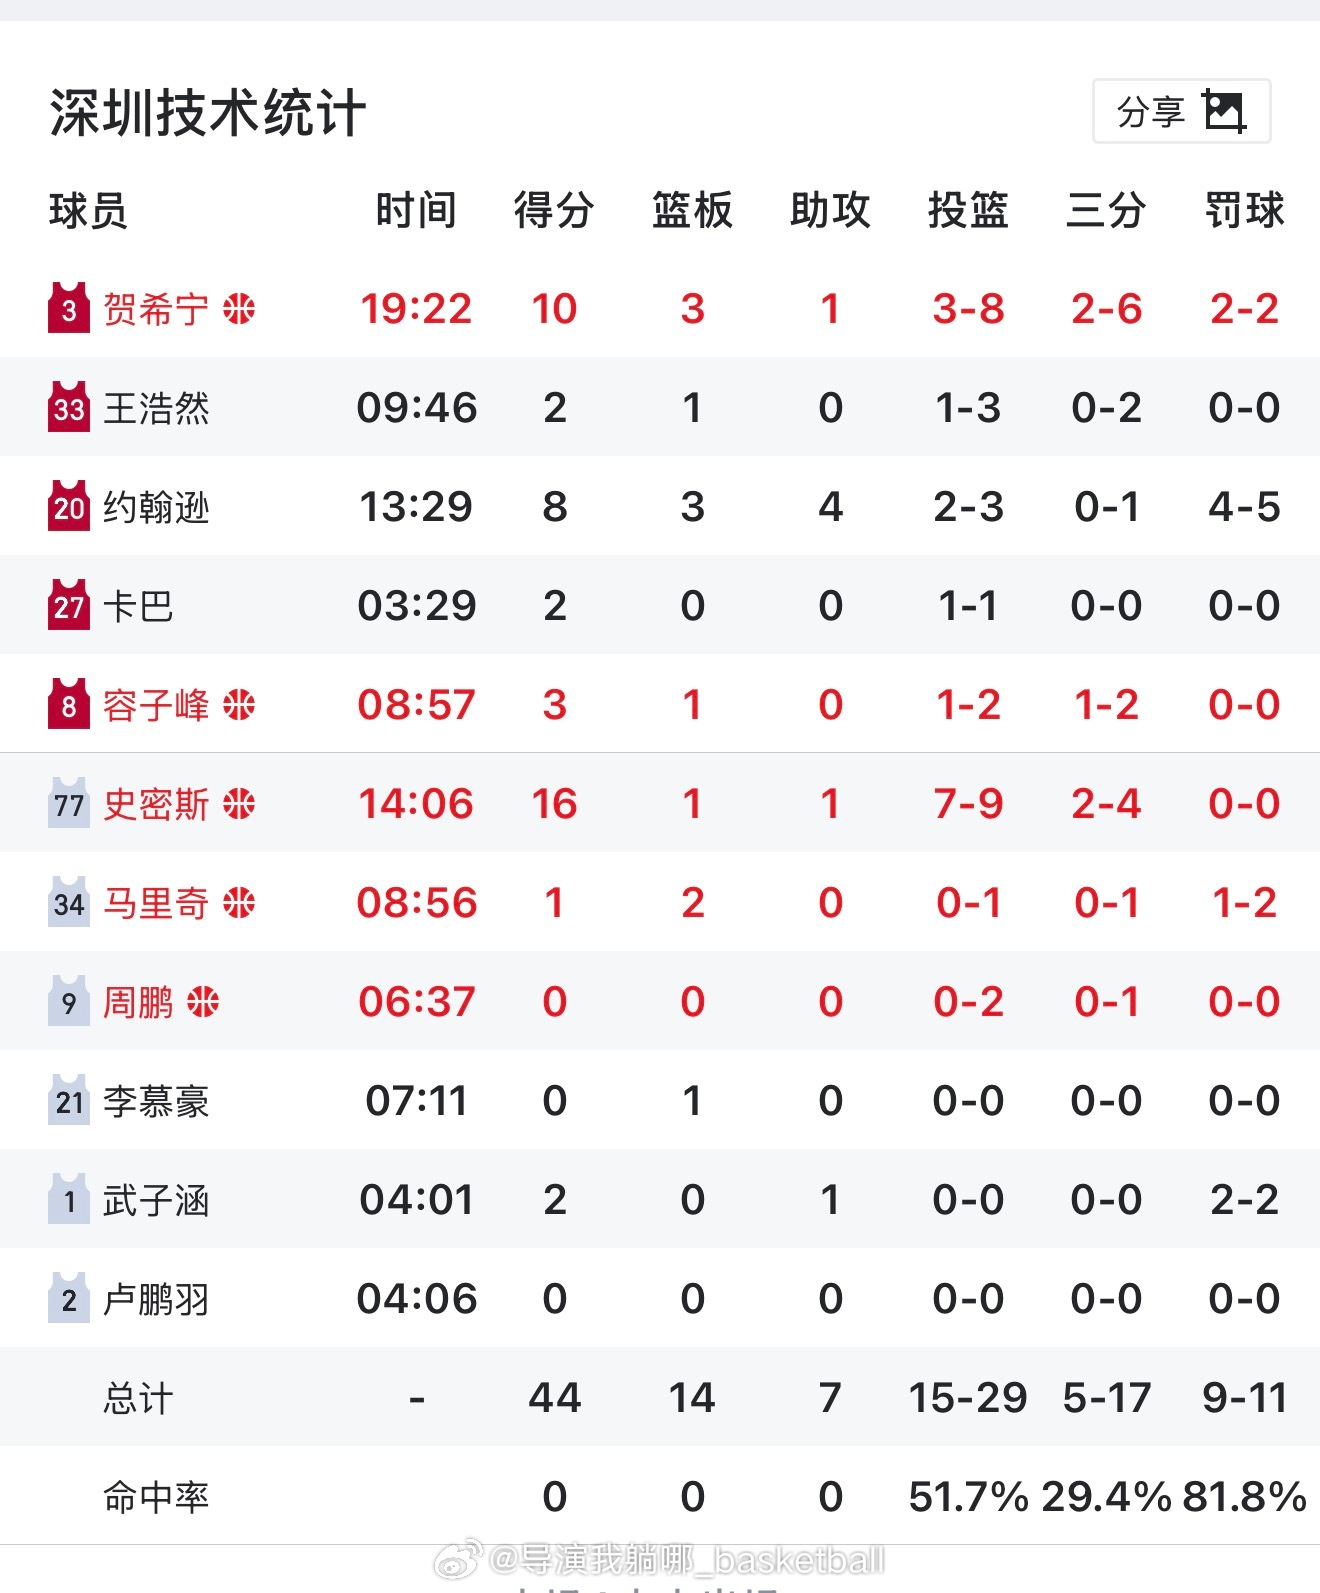
Task: Click the 分享 share button
Action: tap(1181, 111)
